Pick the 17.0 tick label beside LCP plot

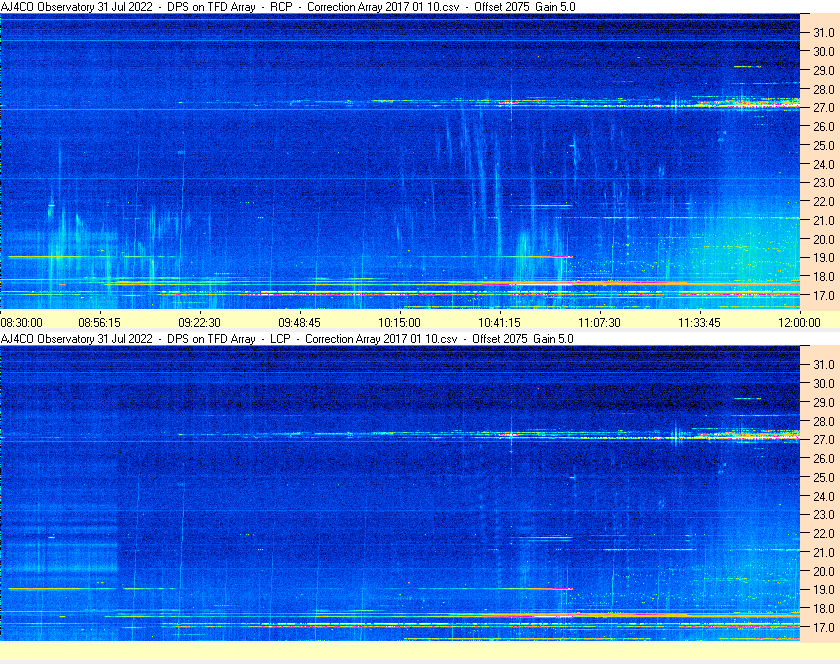[x=824, y=627]
